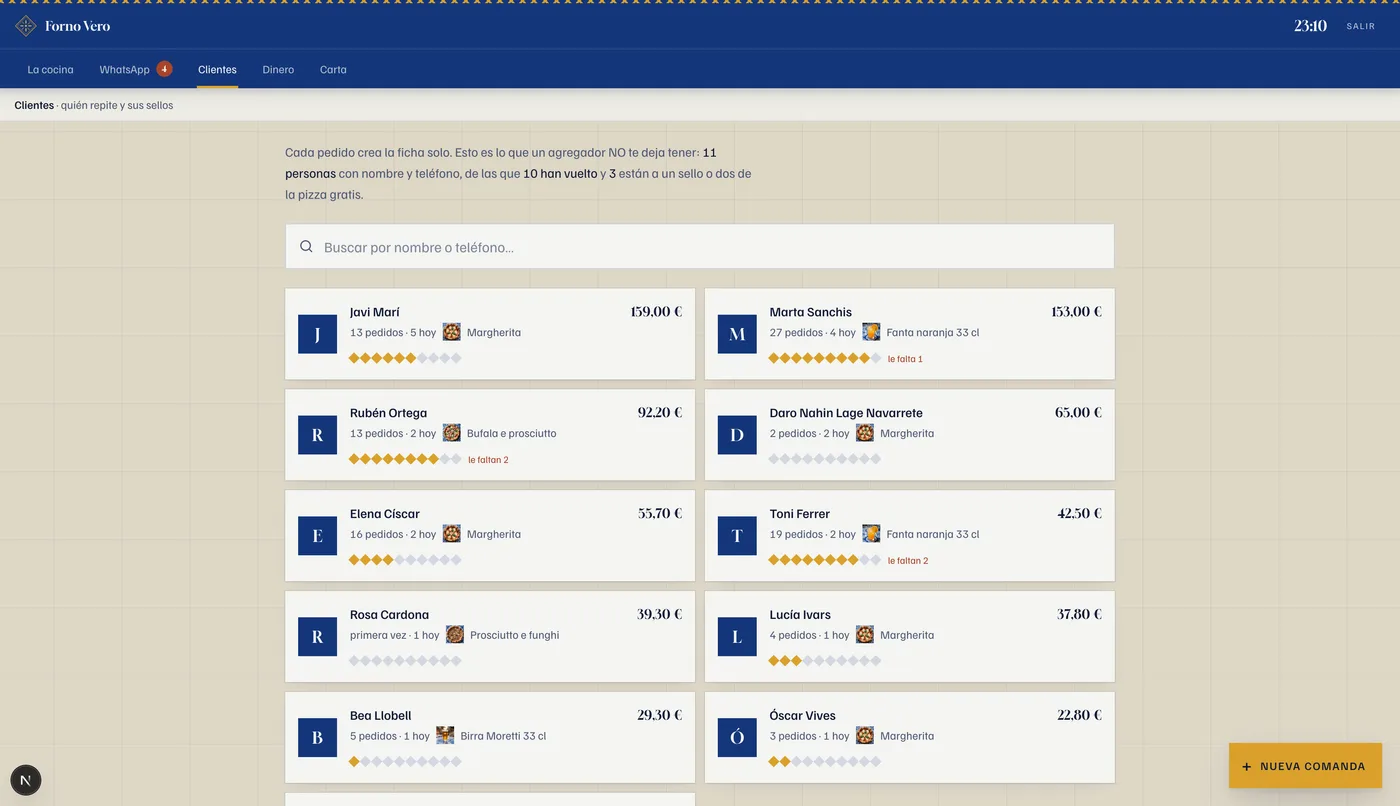Click Óscar Vives's Ó avatar
The image size is (1400, 806).
(737, 738)
